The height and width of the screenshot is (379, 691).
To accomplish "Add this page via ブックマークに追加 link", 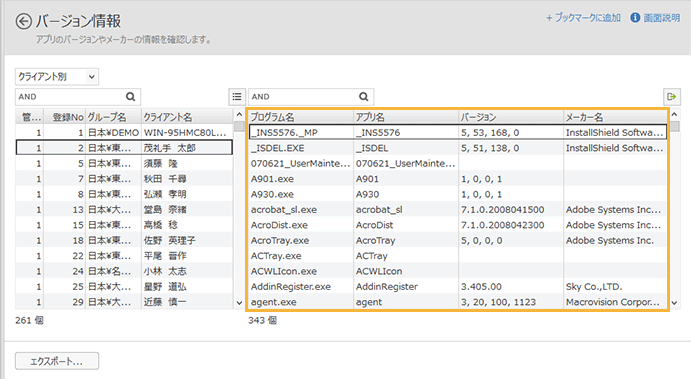I will pos(583,18).
